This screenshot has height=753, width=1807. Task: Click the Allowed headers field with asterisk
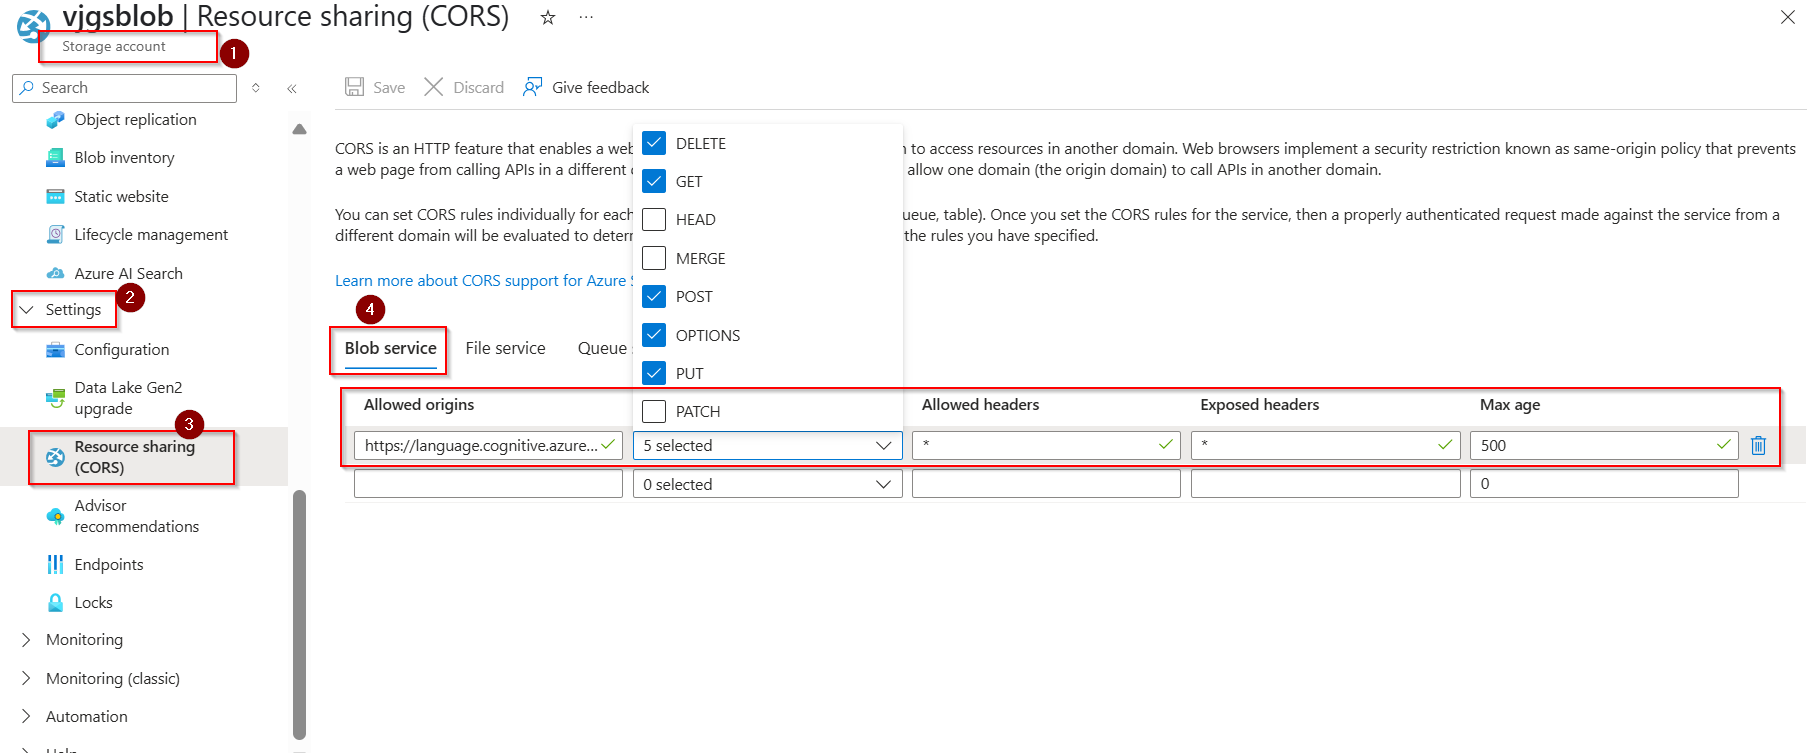tap(1046, 446)
